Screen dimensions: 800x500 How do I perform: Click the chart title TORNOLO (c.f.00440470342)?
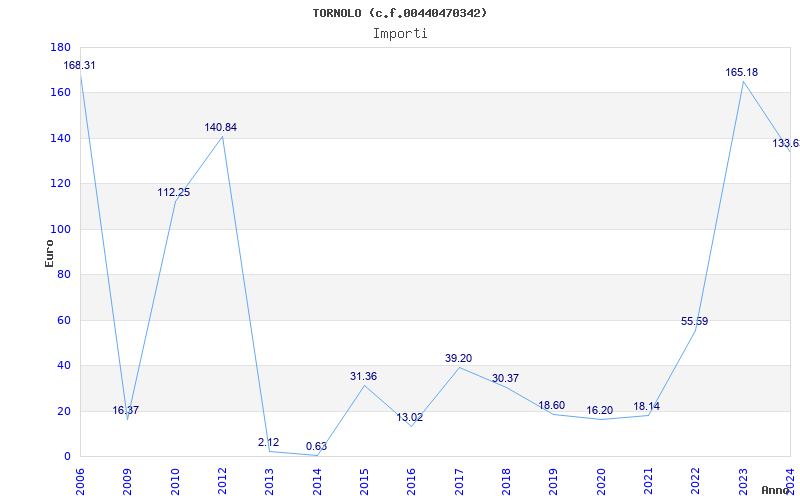[399, 13]
